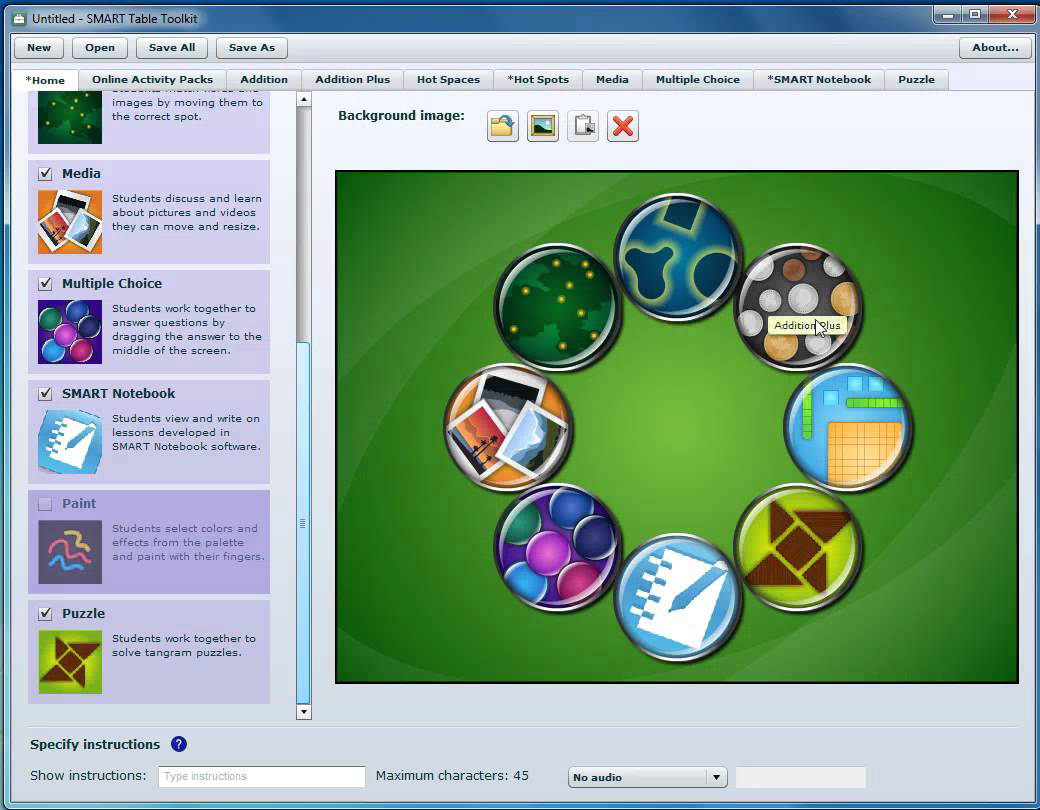Select the SMART Notebook globe in preview
This screenshot has width=1040, height=810.
pyautogui.click(x=678, y=598)
